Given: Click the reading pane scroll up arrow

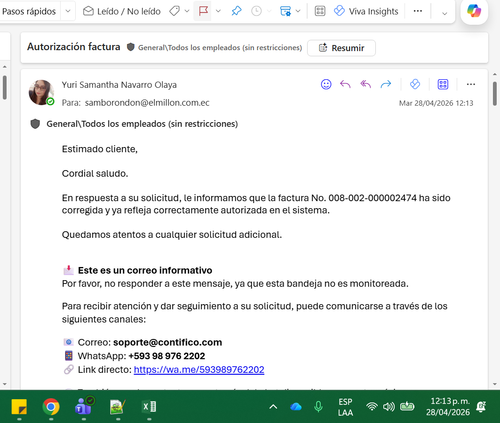Looking at the screenshot, I should click(495, 74).
